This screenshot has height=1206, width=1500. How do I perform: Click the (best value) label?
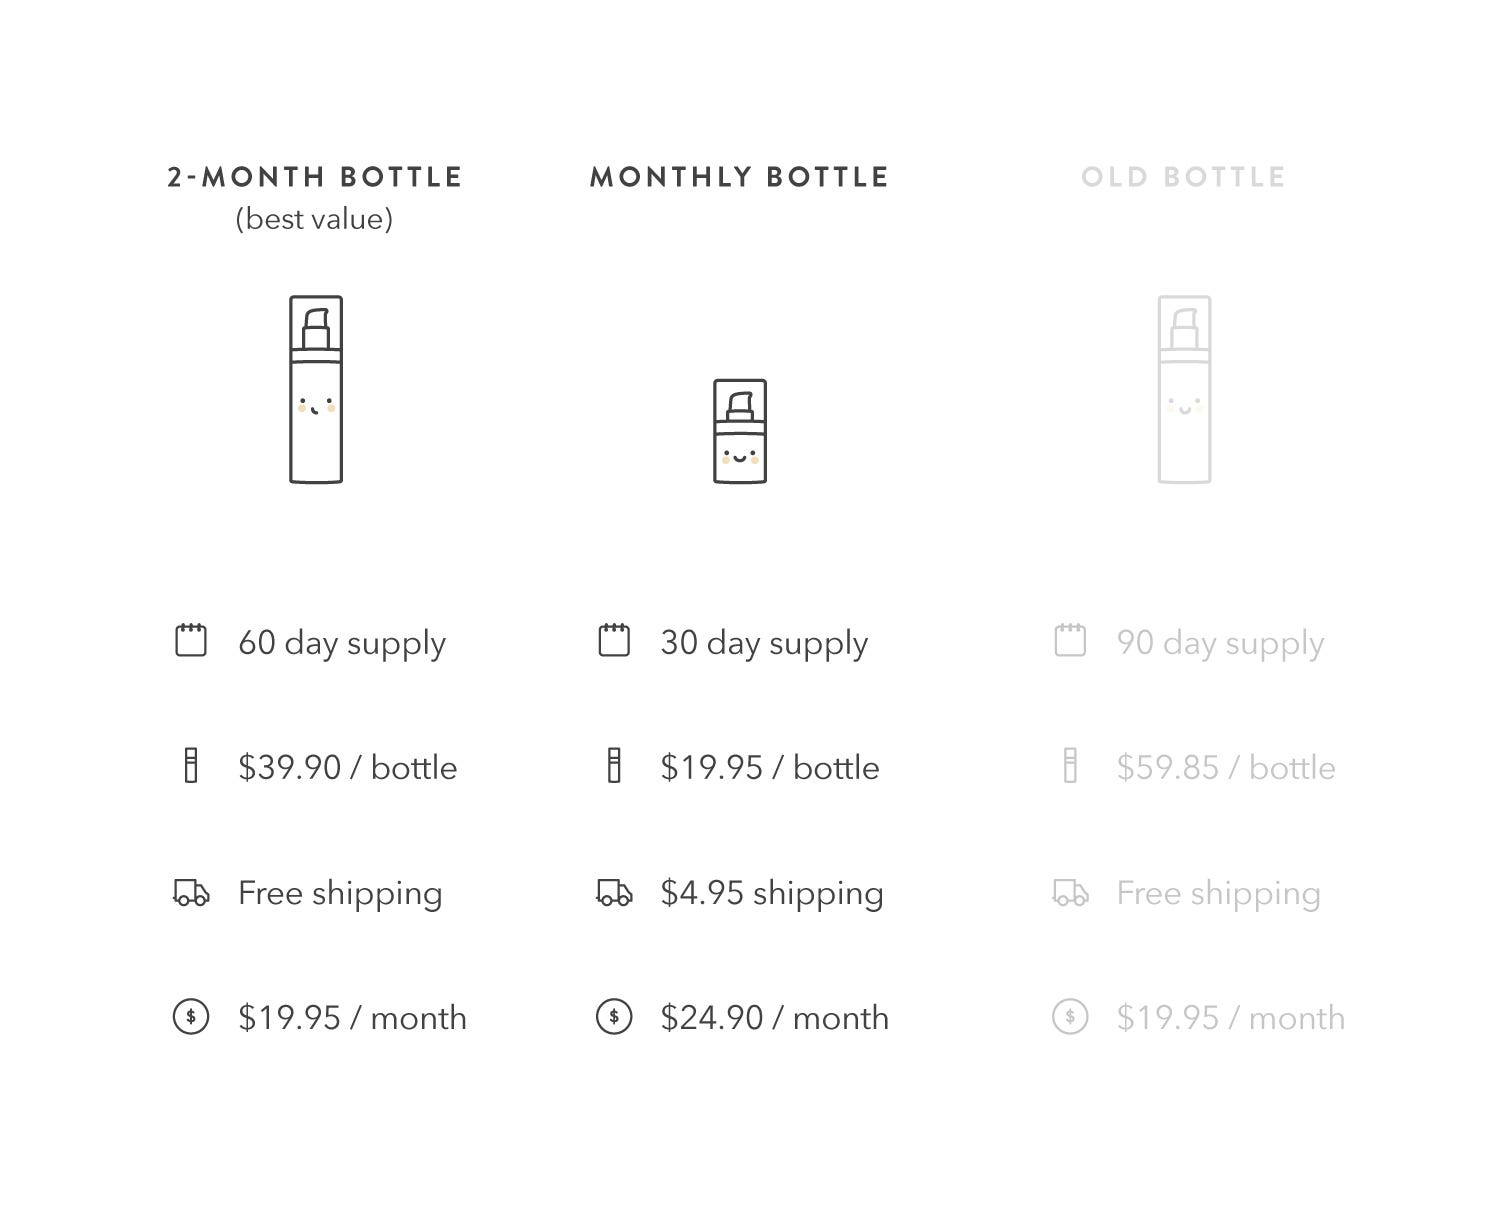pyautogui.click(x=314, y=219)
